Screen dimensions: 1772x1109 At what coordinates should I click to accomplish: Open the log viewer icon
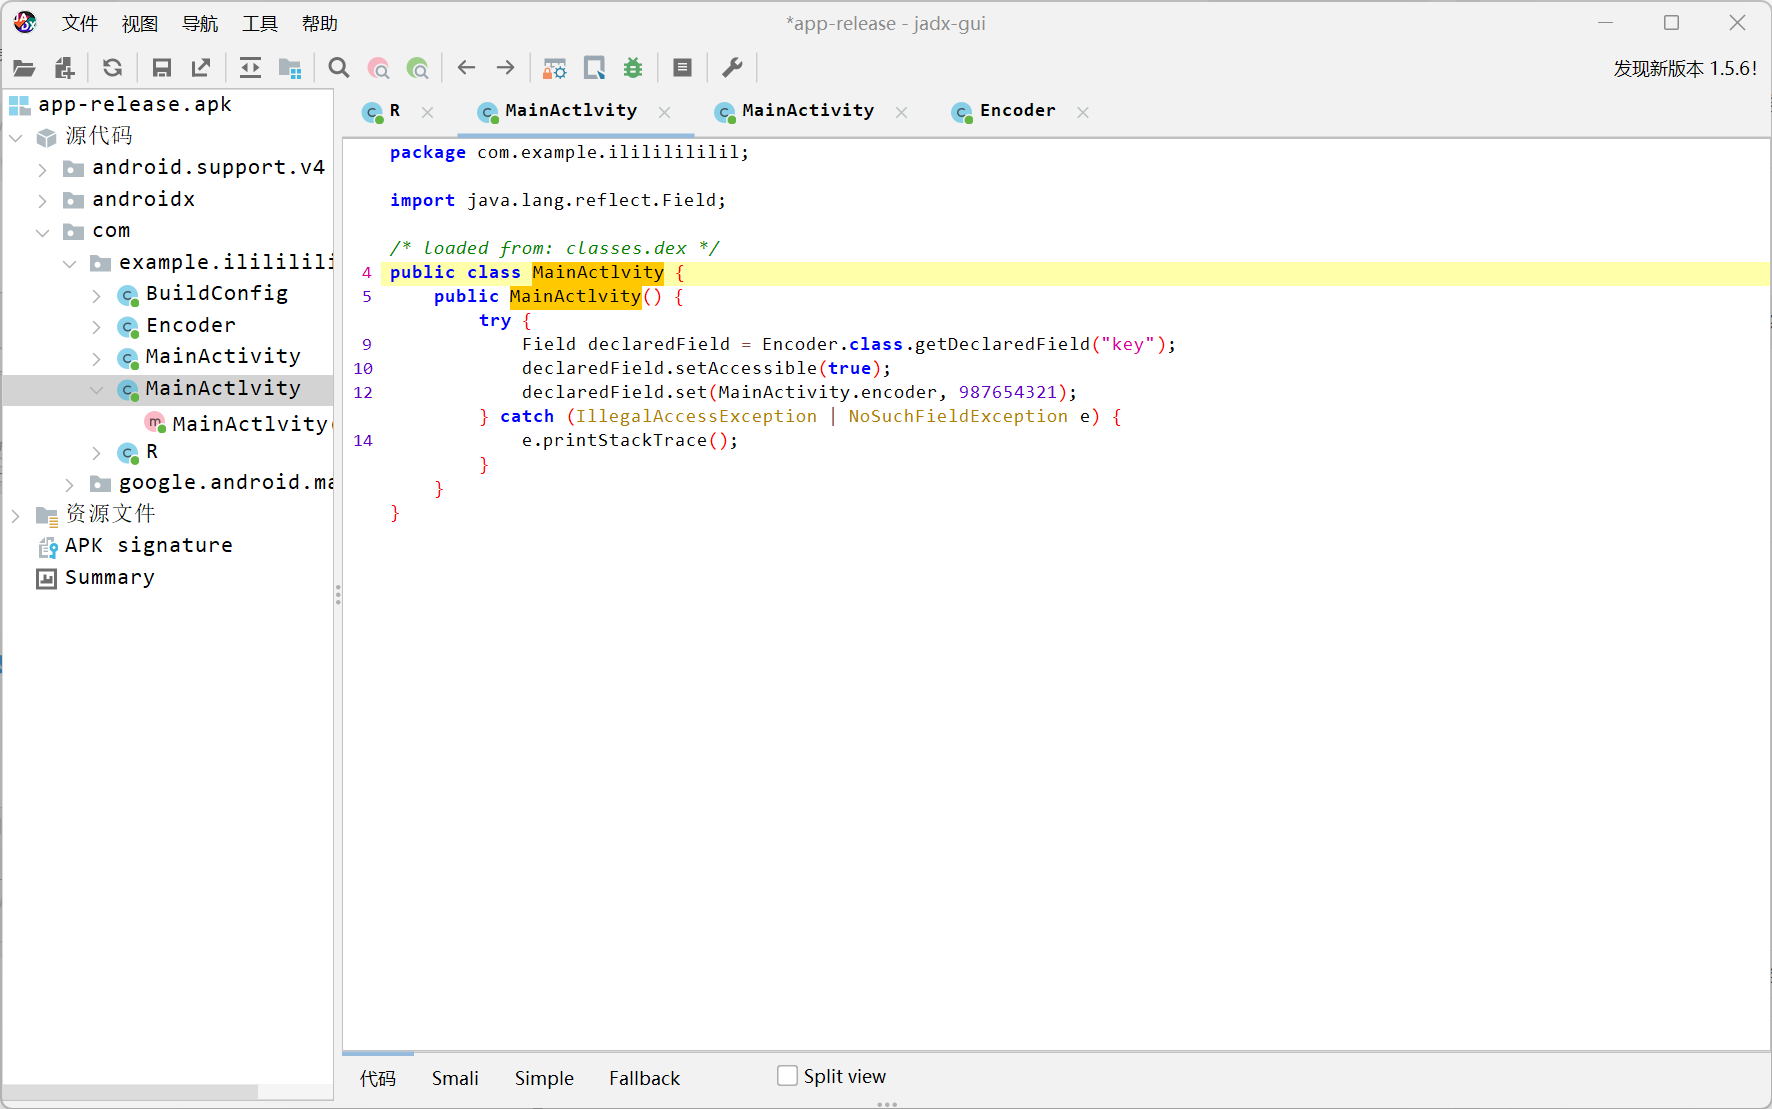(683, 68)
